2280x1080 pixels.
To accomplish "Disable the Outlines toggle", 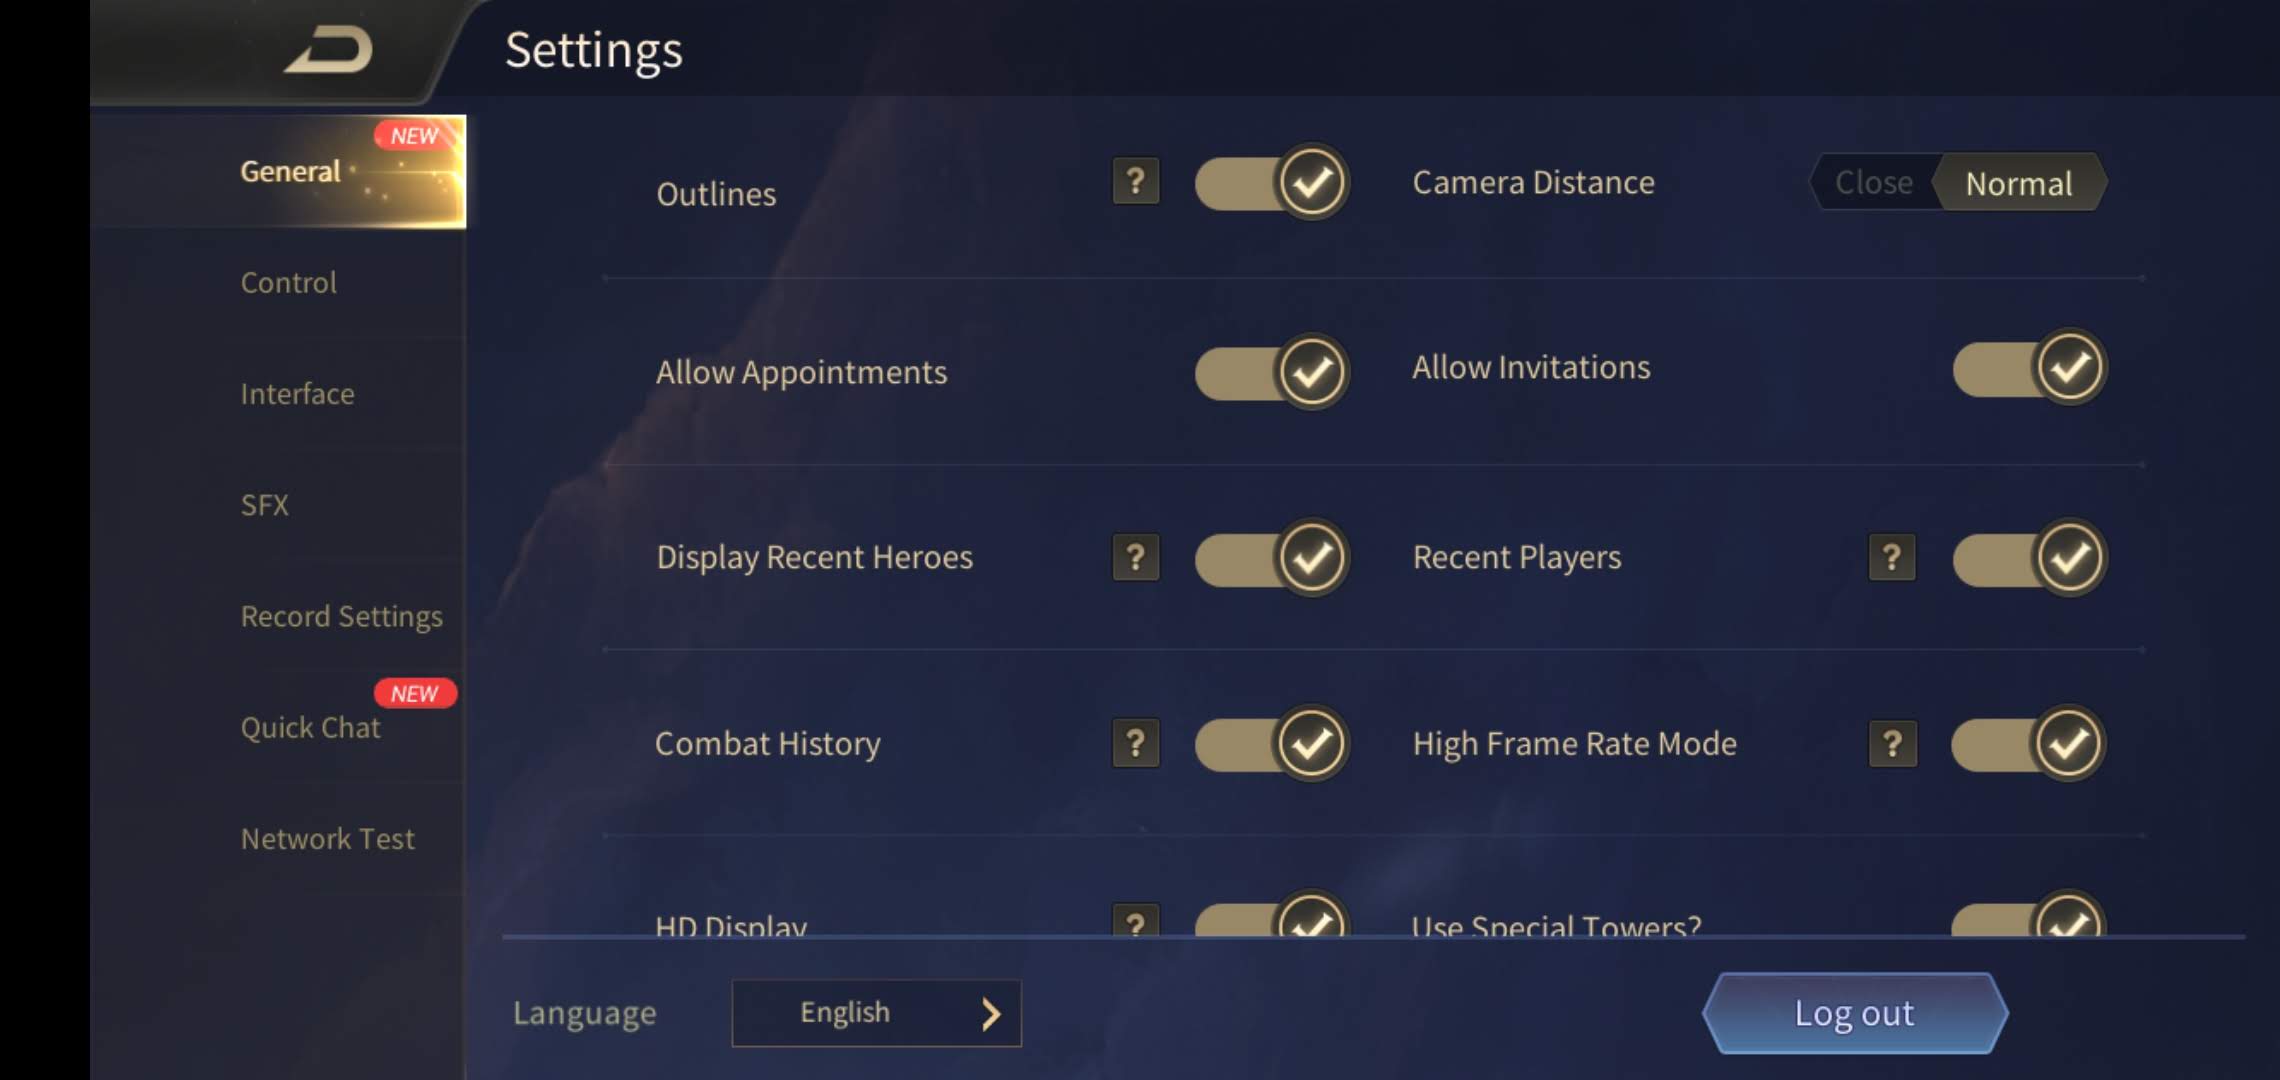I will 1271,182.
